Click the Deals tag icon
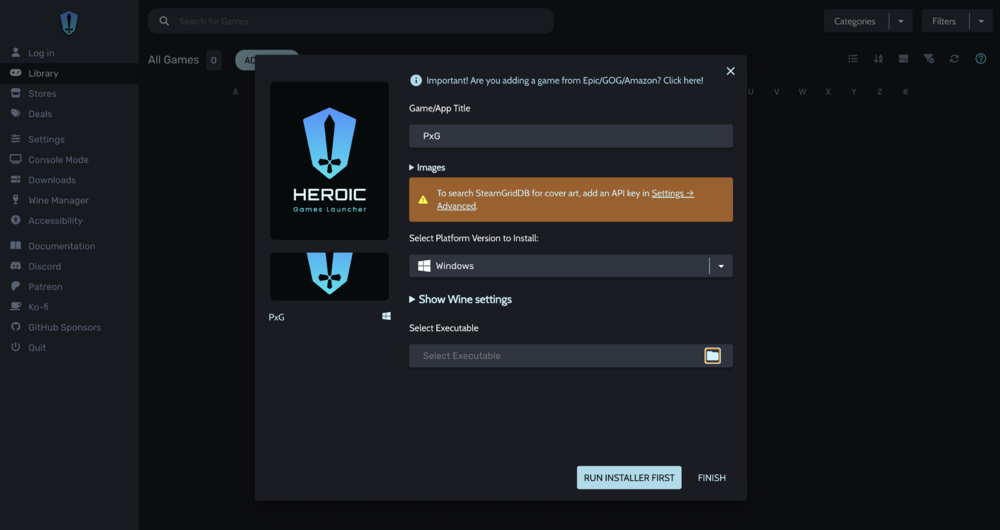 (x=15, y=114)
